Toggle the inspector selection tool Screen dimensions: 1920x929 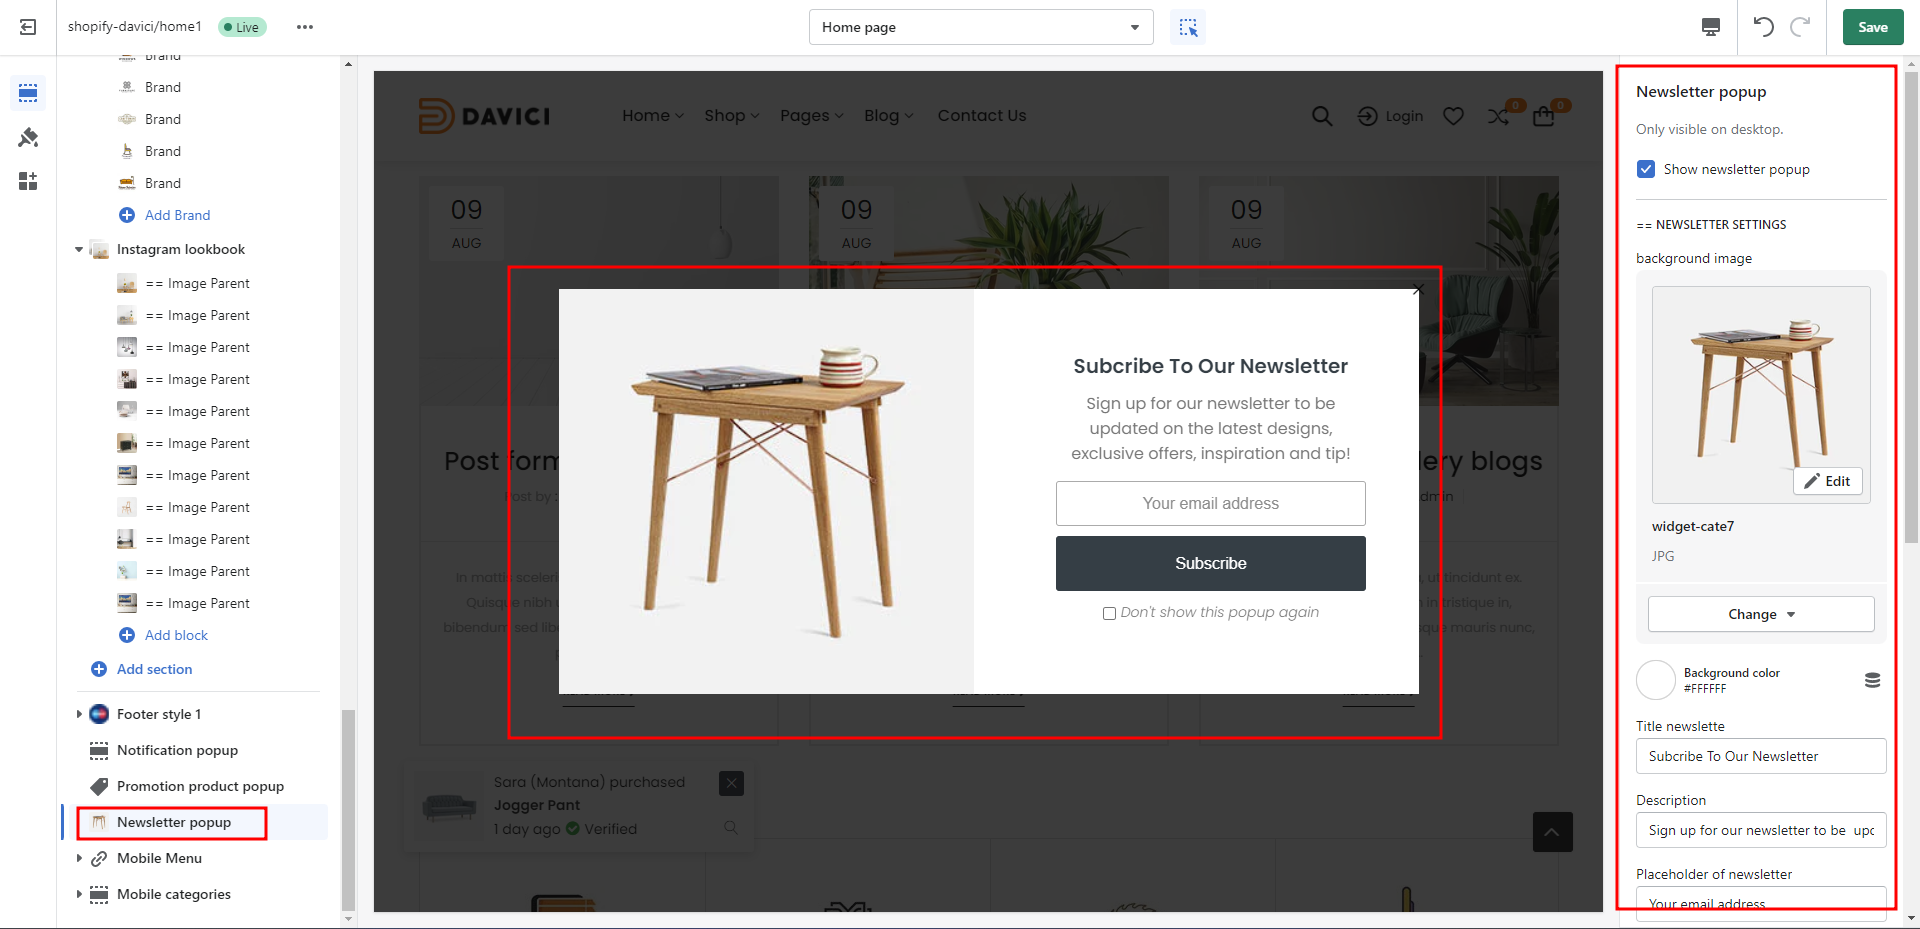[x=1188, y=27]
